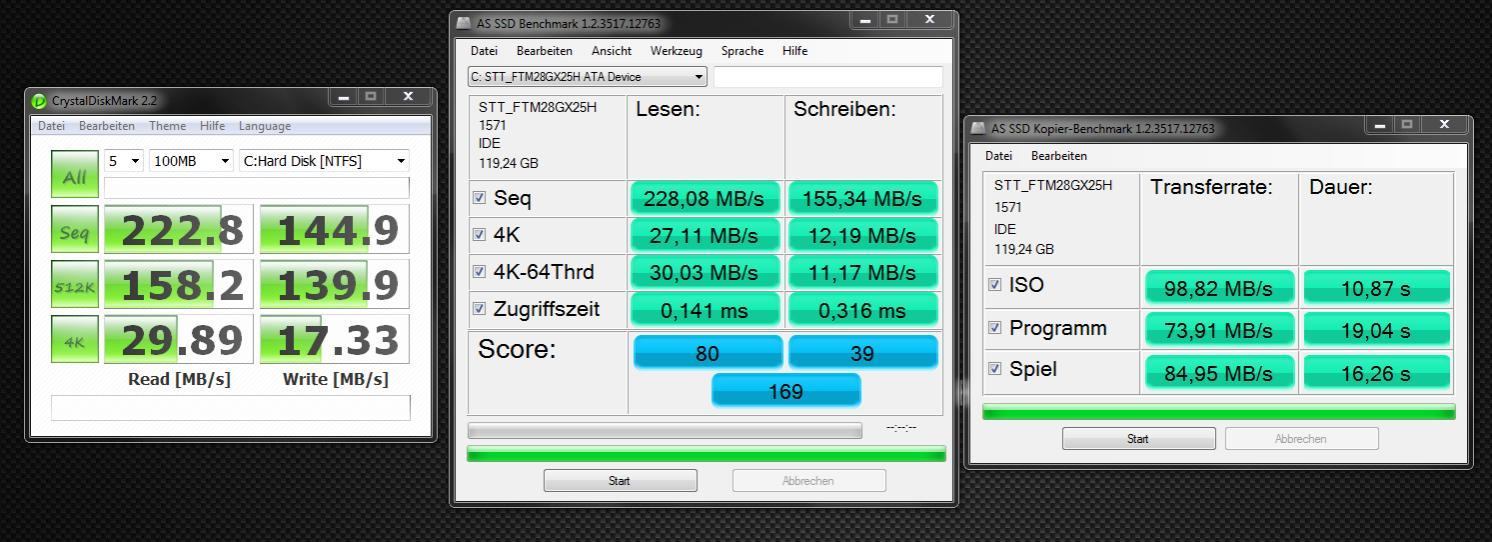Image resolution: width=1492 pixels, height=542 pixels.
Task: Open the Sprache menu in AS SSD Benchmark
Action: pyautogui.click(x=742, y=51)
